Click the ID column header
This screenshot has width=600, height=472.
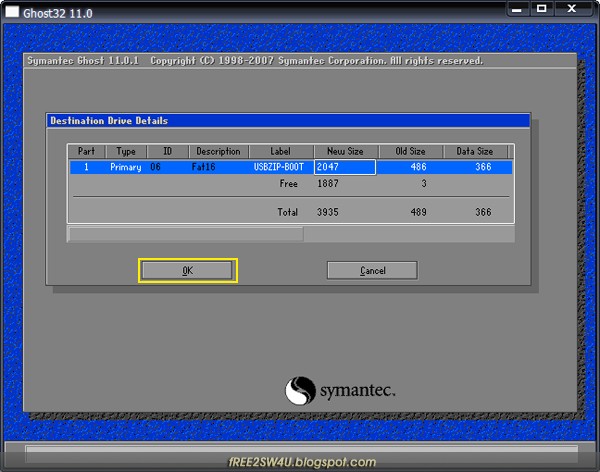(168, 152)
